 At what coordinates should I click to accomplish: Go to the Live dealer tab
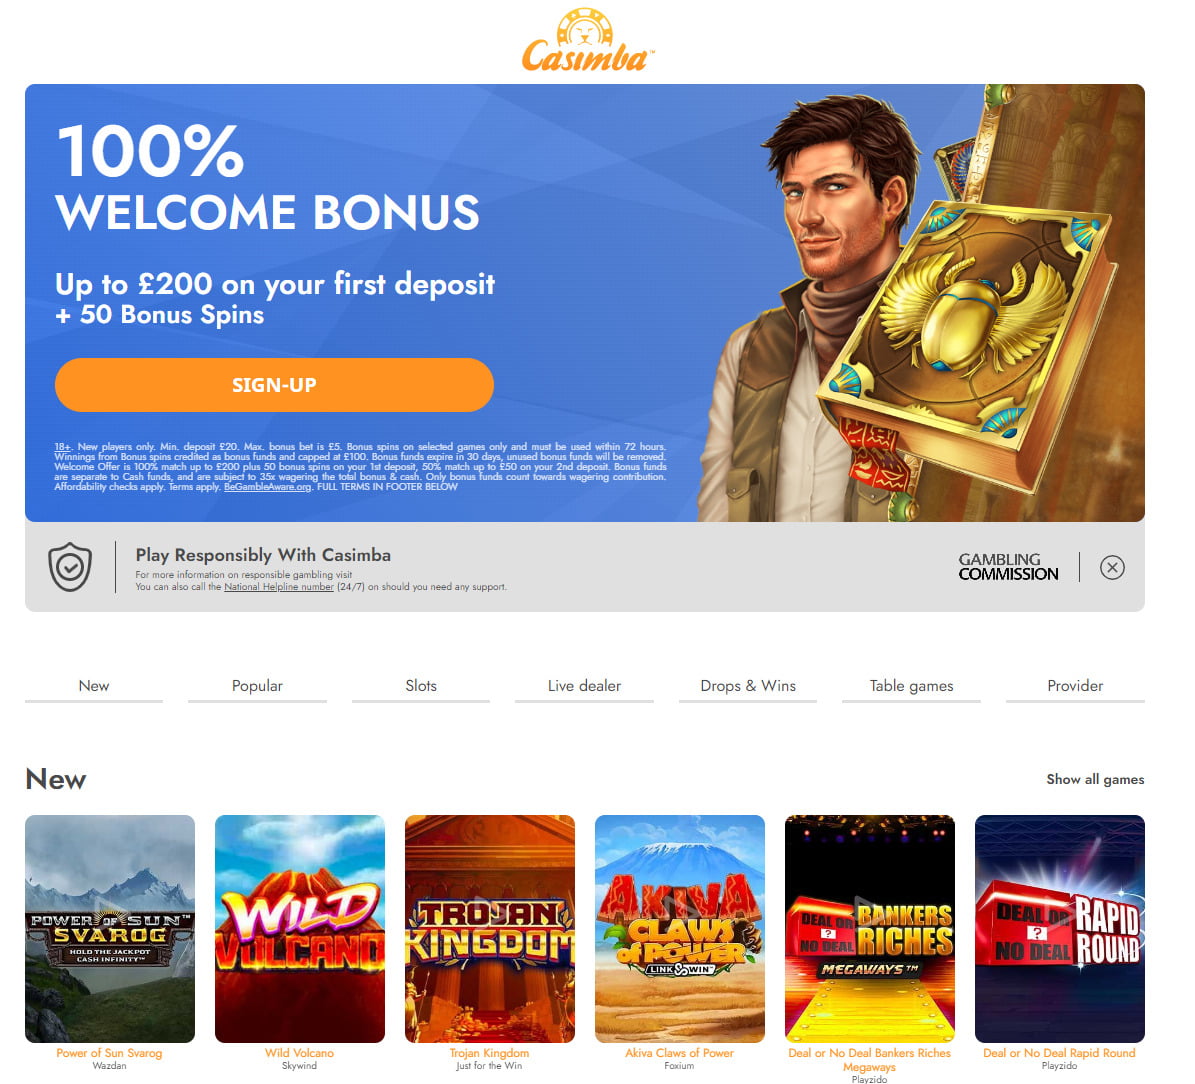coord(585,686)
